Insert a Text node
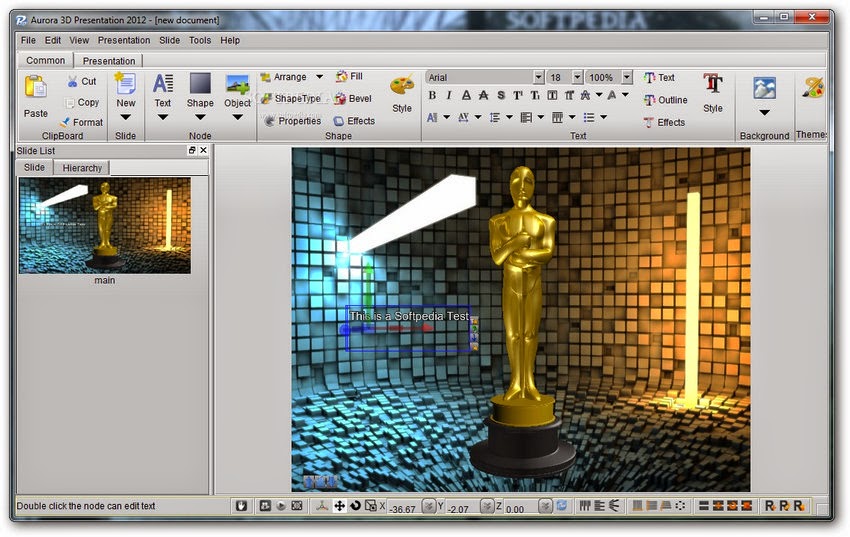This screenshot has height=537, width=850. tap(163, 90)
